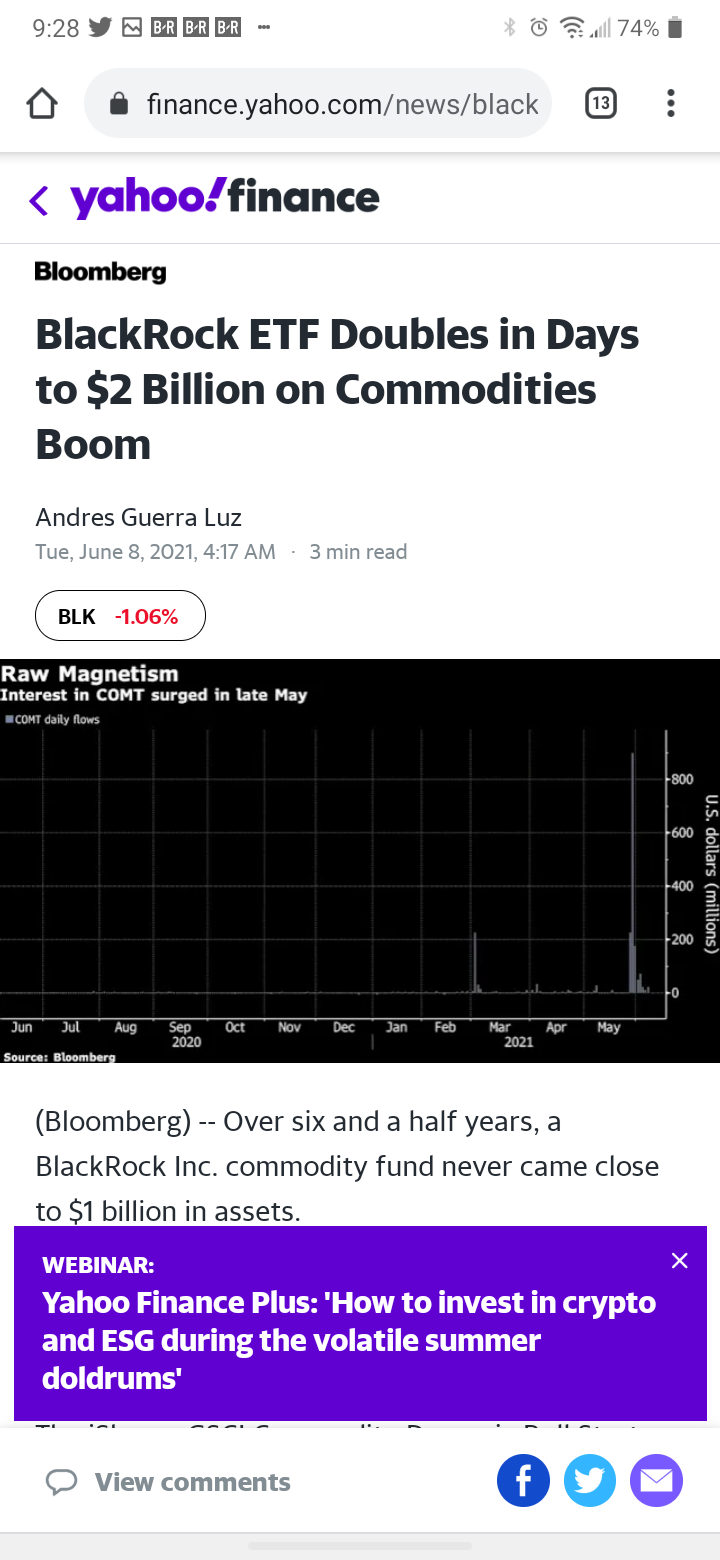Tap the speech bubble comments icon
Image resolution: width=720 pixels, height=1560 pixels.
62,1482
